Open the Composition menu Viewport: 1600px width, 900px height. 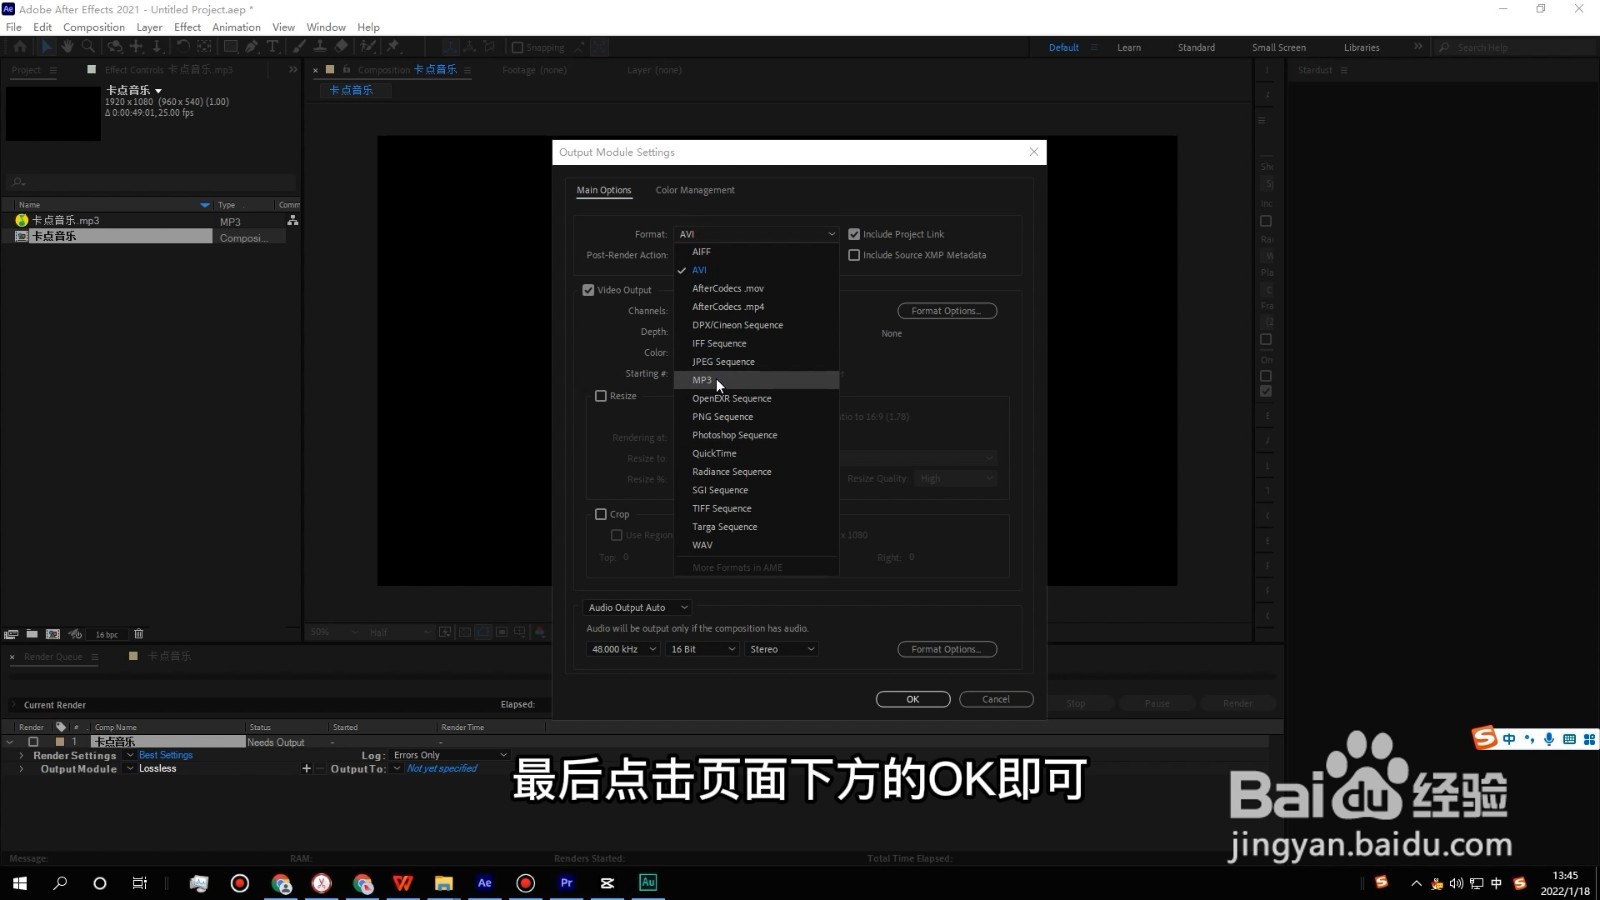coord(93,27)
